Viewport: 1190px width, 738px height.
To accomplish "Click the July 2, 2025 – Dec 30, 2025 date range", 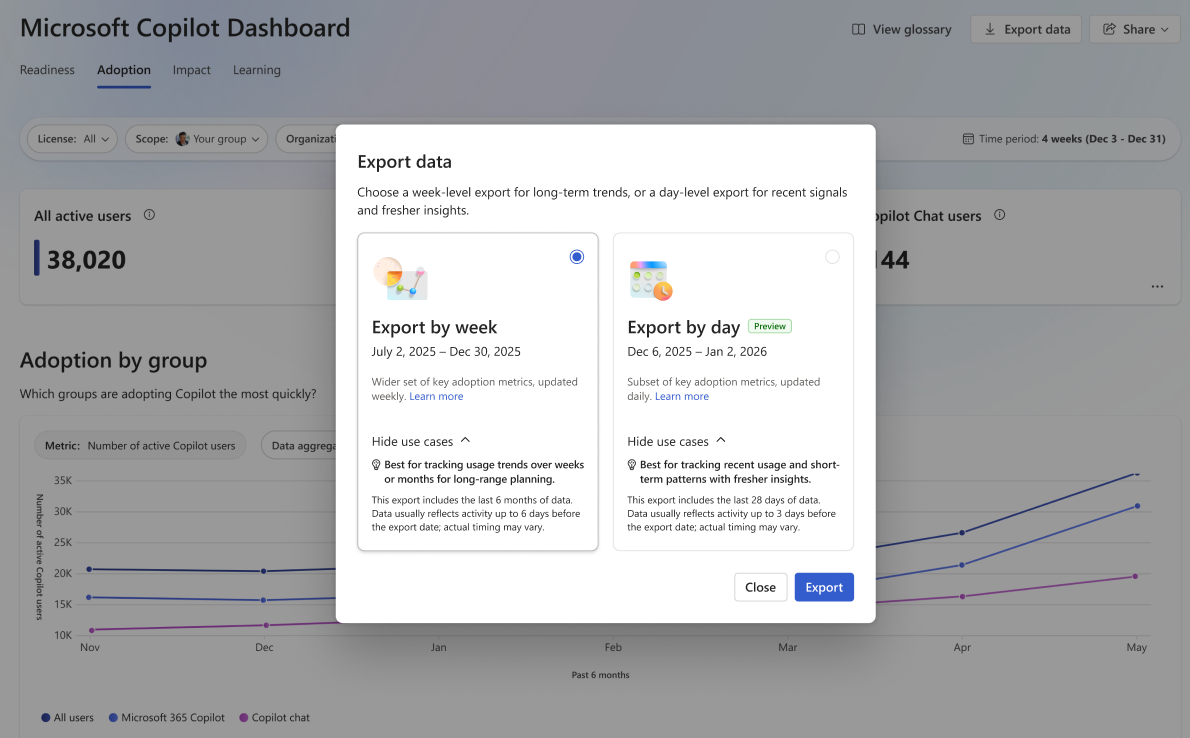I will [x=446, y=352].
